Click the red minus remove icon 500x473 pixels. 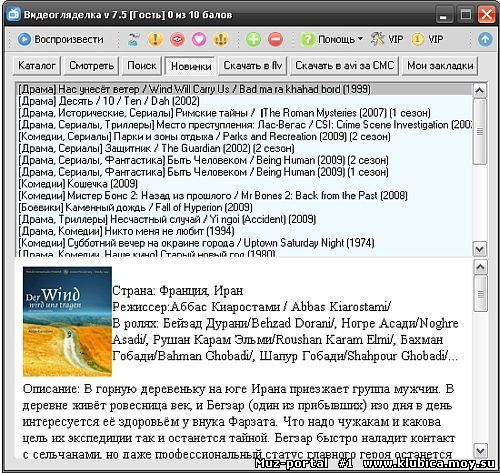pos(275,39)
